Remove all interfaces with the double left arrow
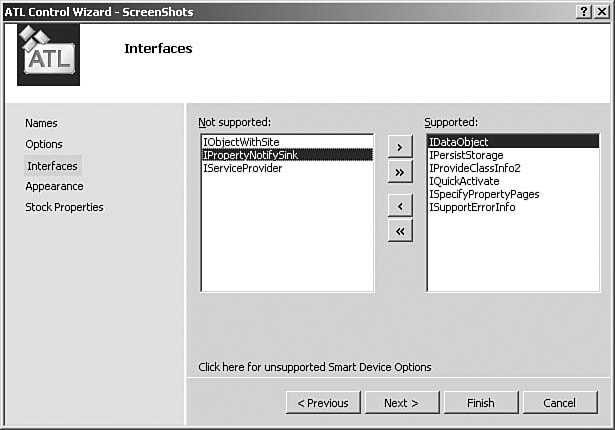This screenshot has height=430, width=615. [400, 230]
